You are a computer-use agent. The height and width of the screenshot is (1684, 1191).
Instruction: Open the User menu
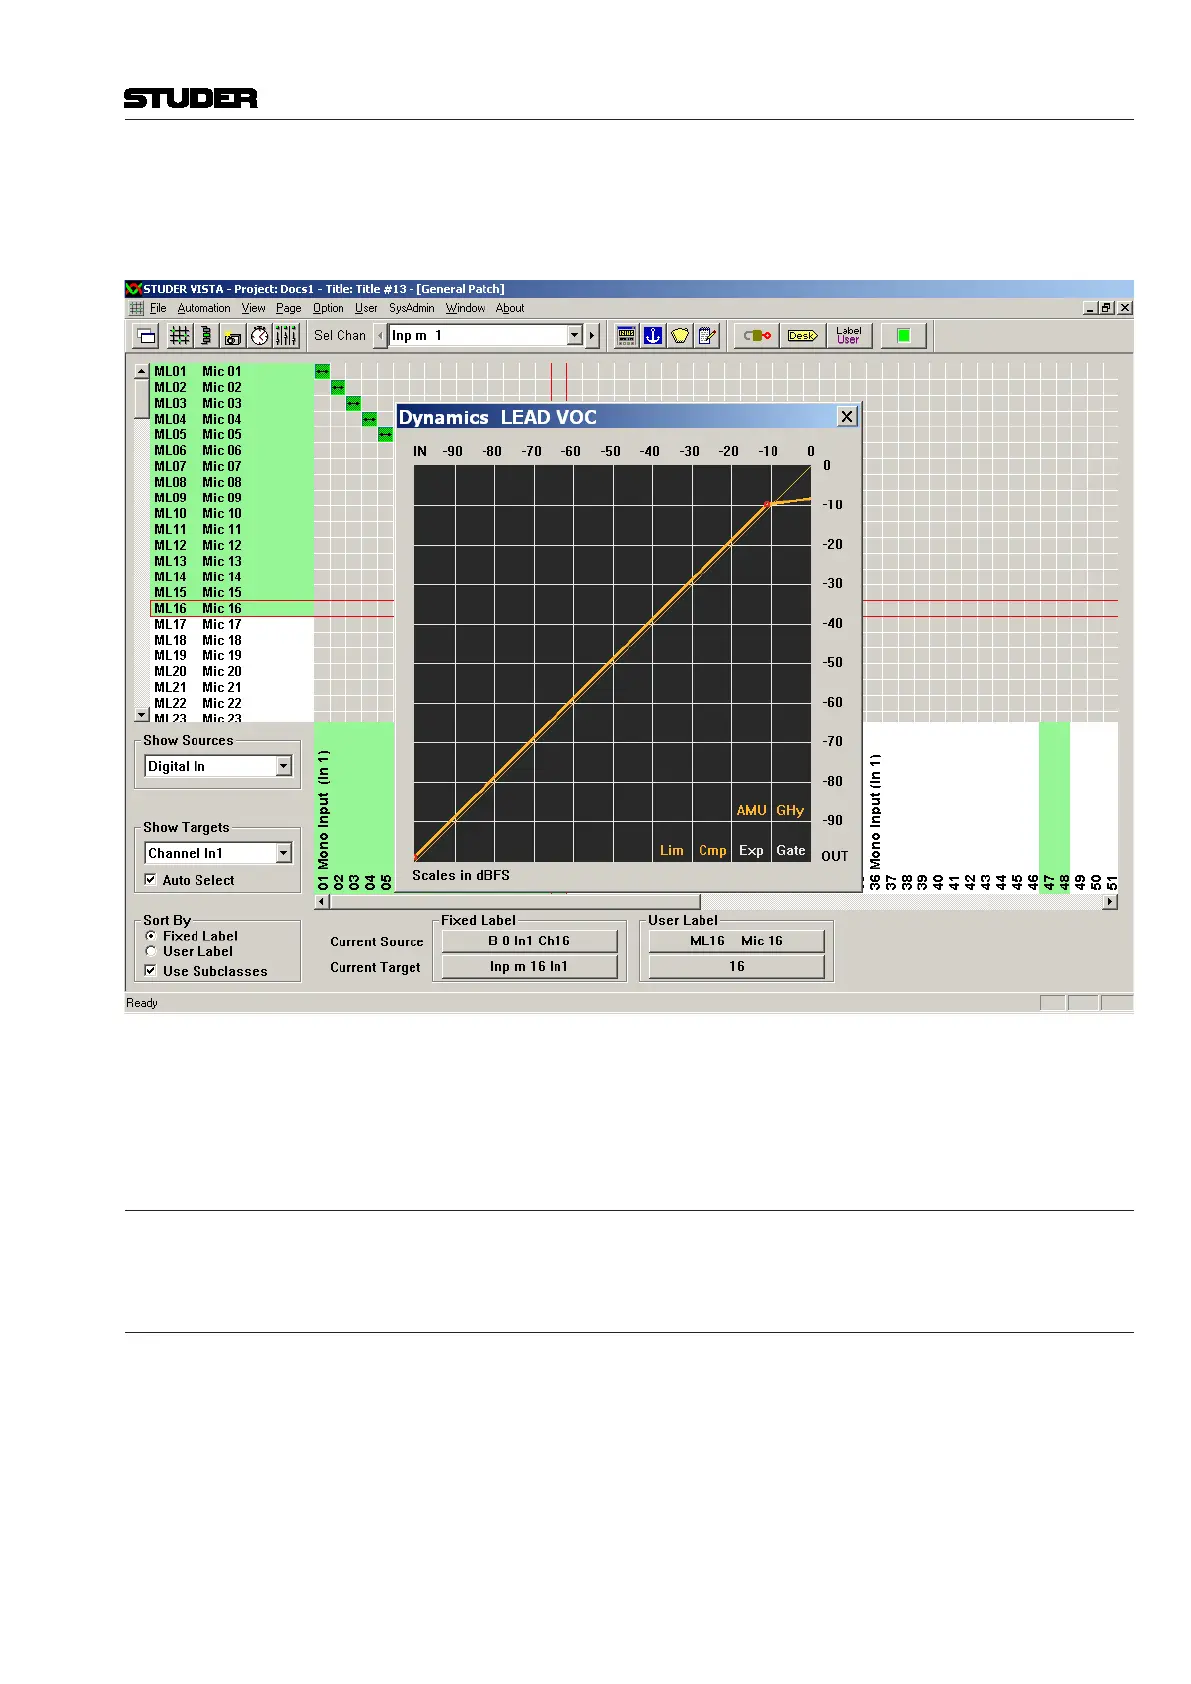[x=366, y=308]
